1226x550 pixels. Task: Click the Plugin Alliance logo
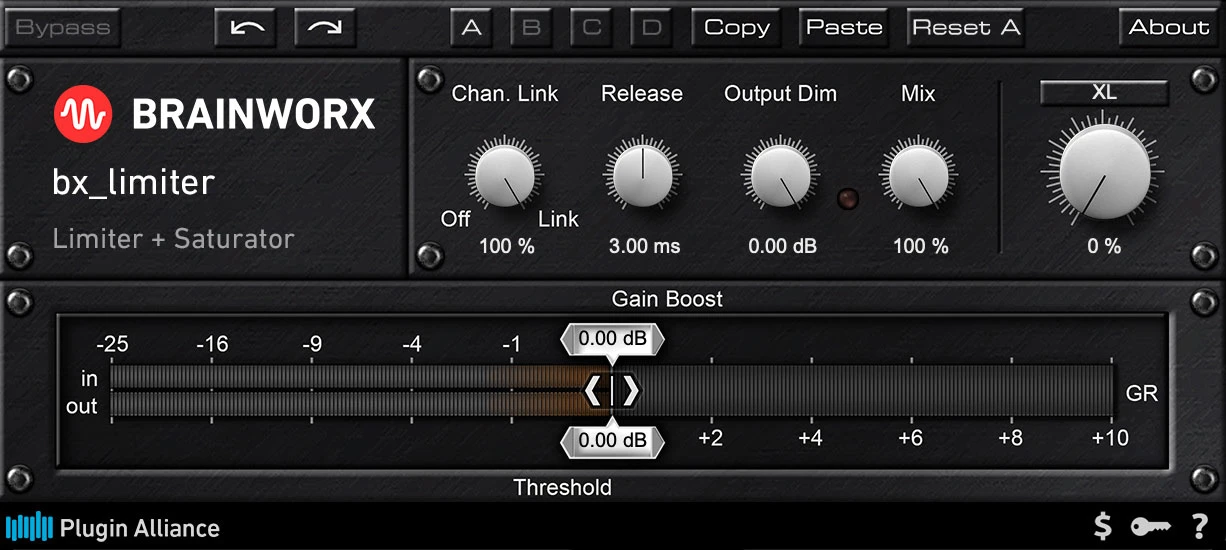coord(112,527)
